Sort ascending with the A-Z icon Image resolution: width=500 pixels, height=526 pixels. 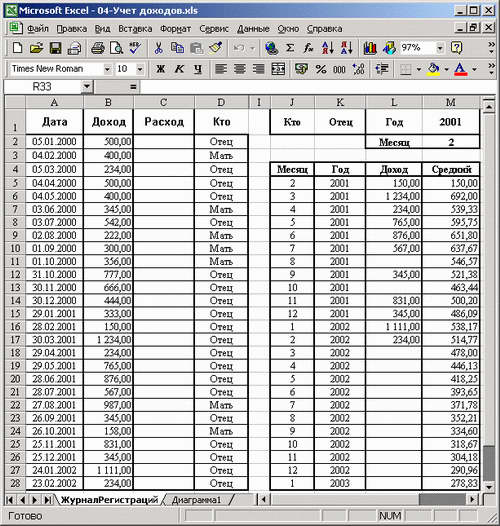click(x=328, y=49)
